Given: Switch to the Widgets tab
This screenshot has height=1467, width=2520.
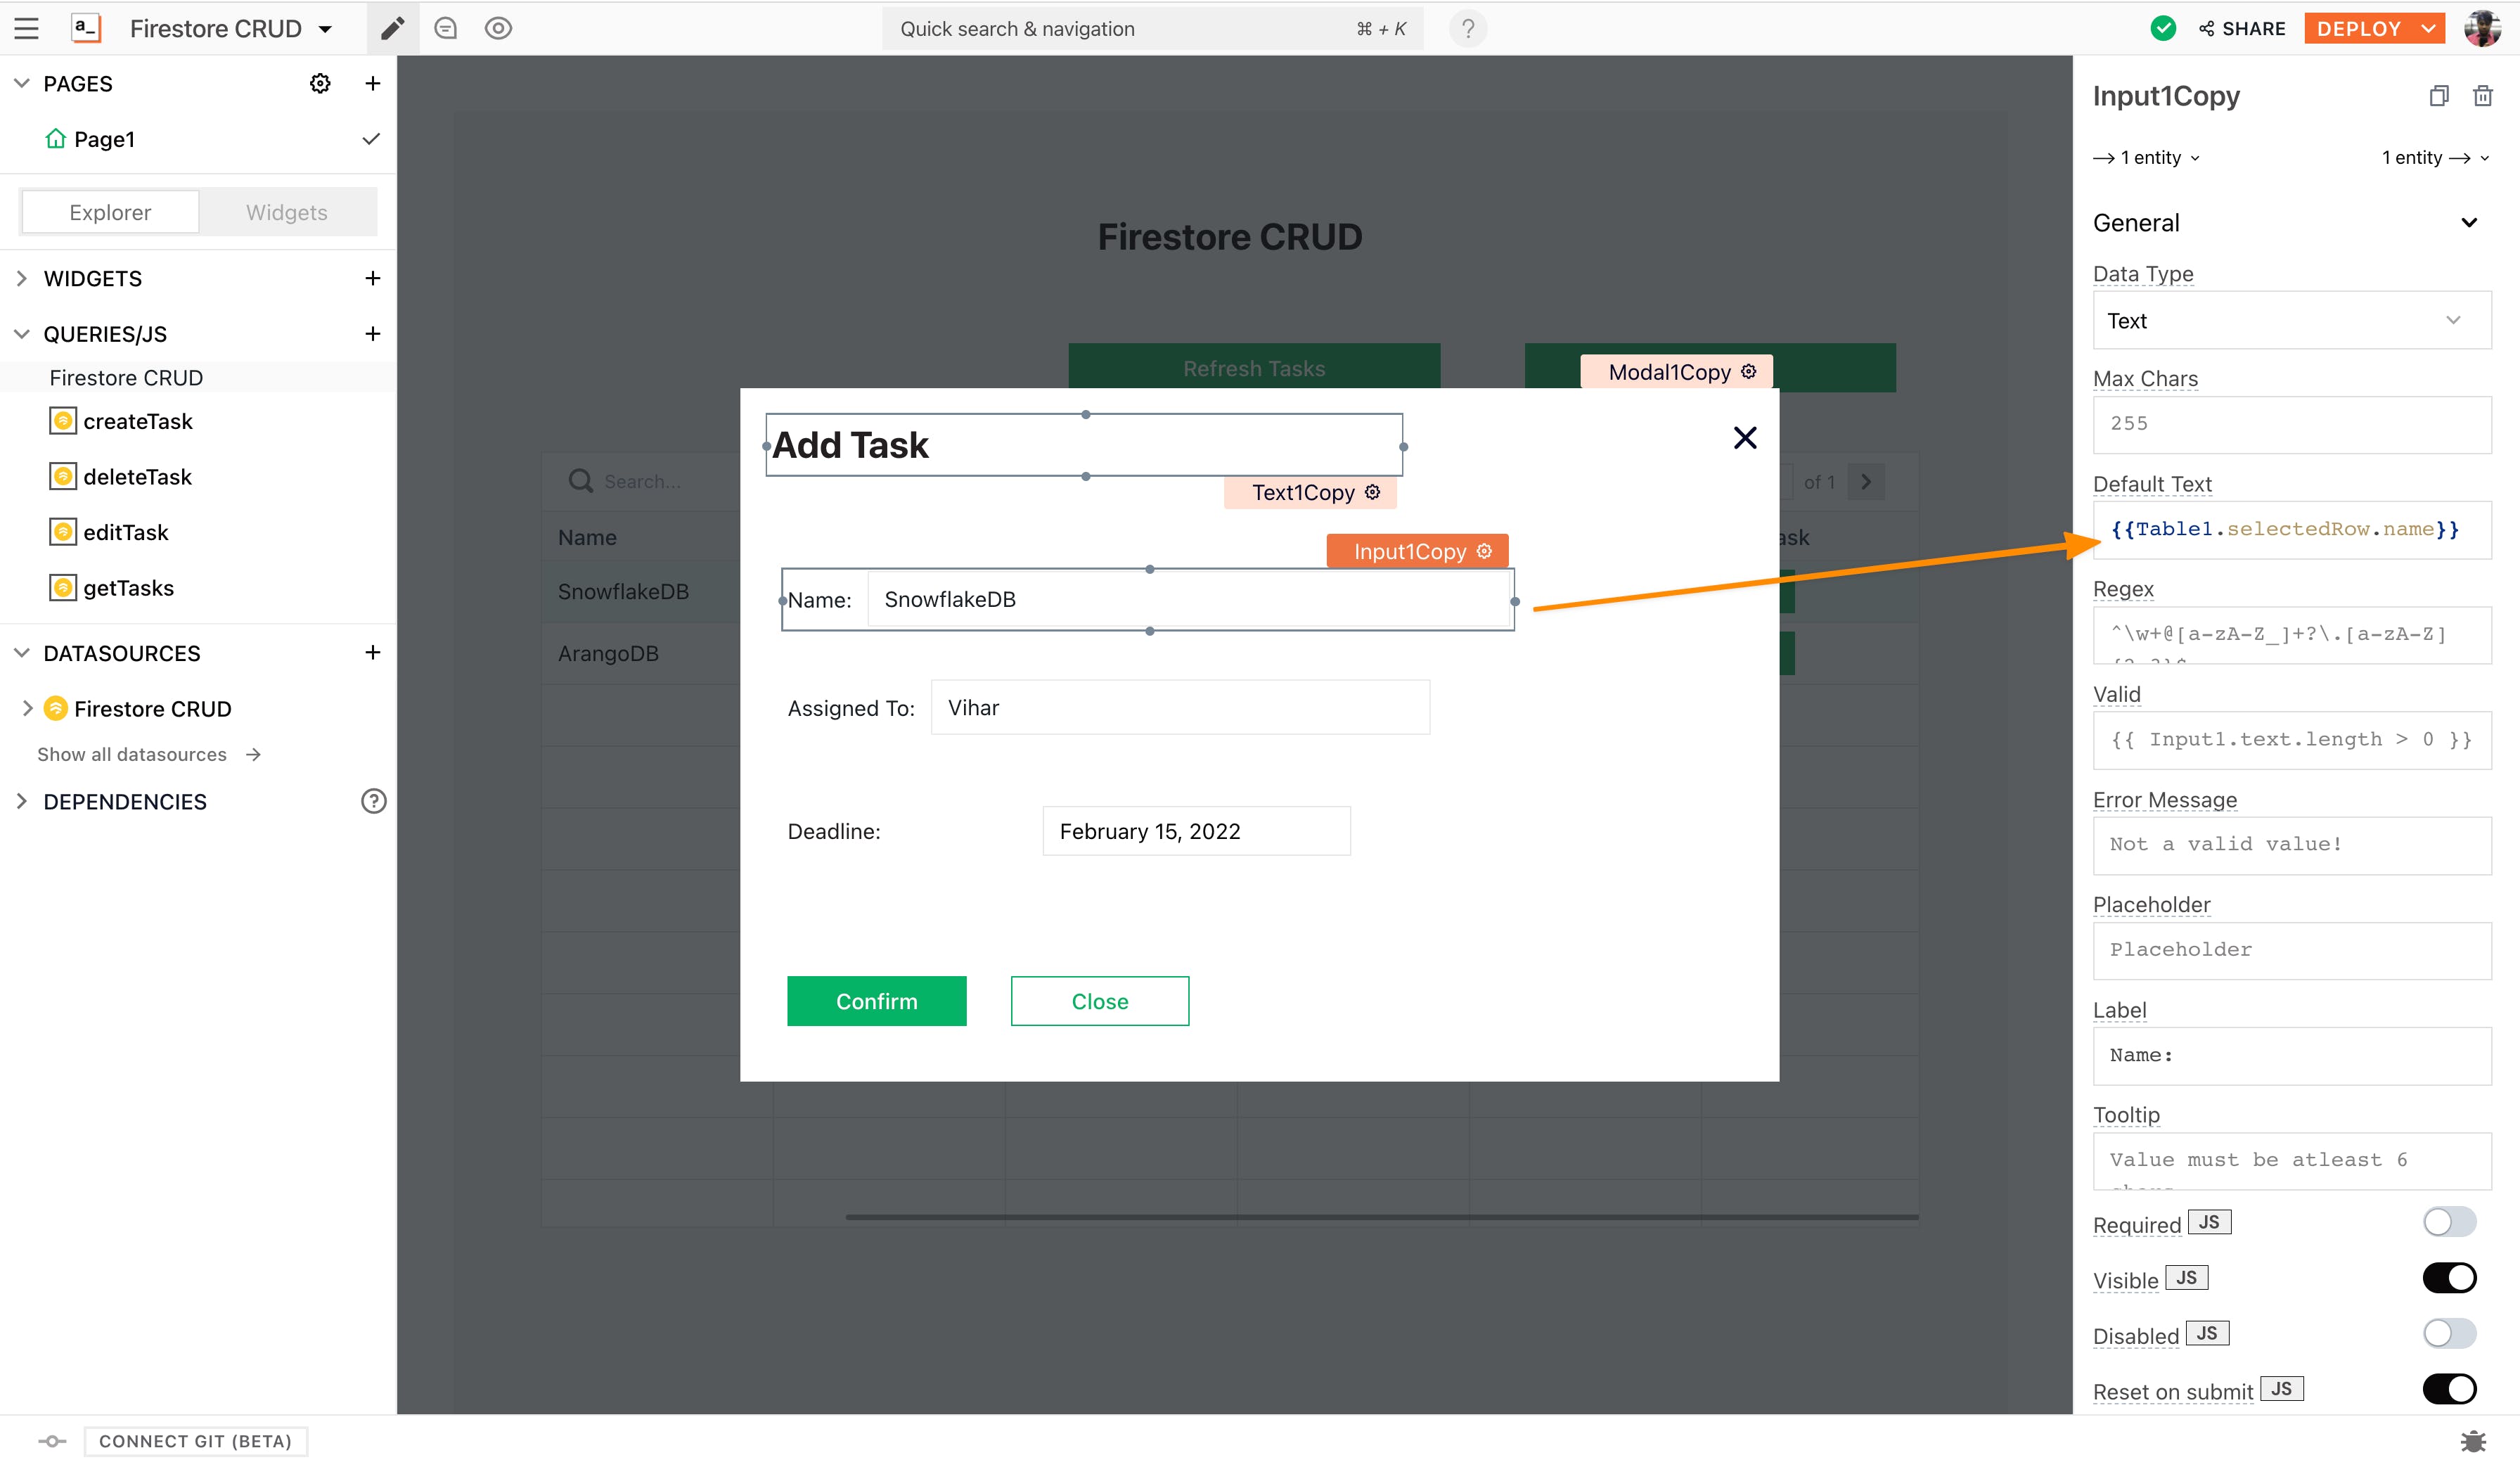Looking at the screenshot, I should point(287,212).
